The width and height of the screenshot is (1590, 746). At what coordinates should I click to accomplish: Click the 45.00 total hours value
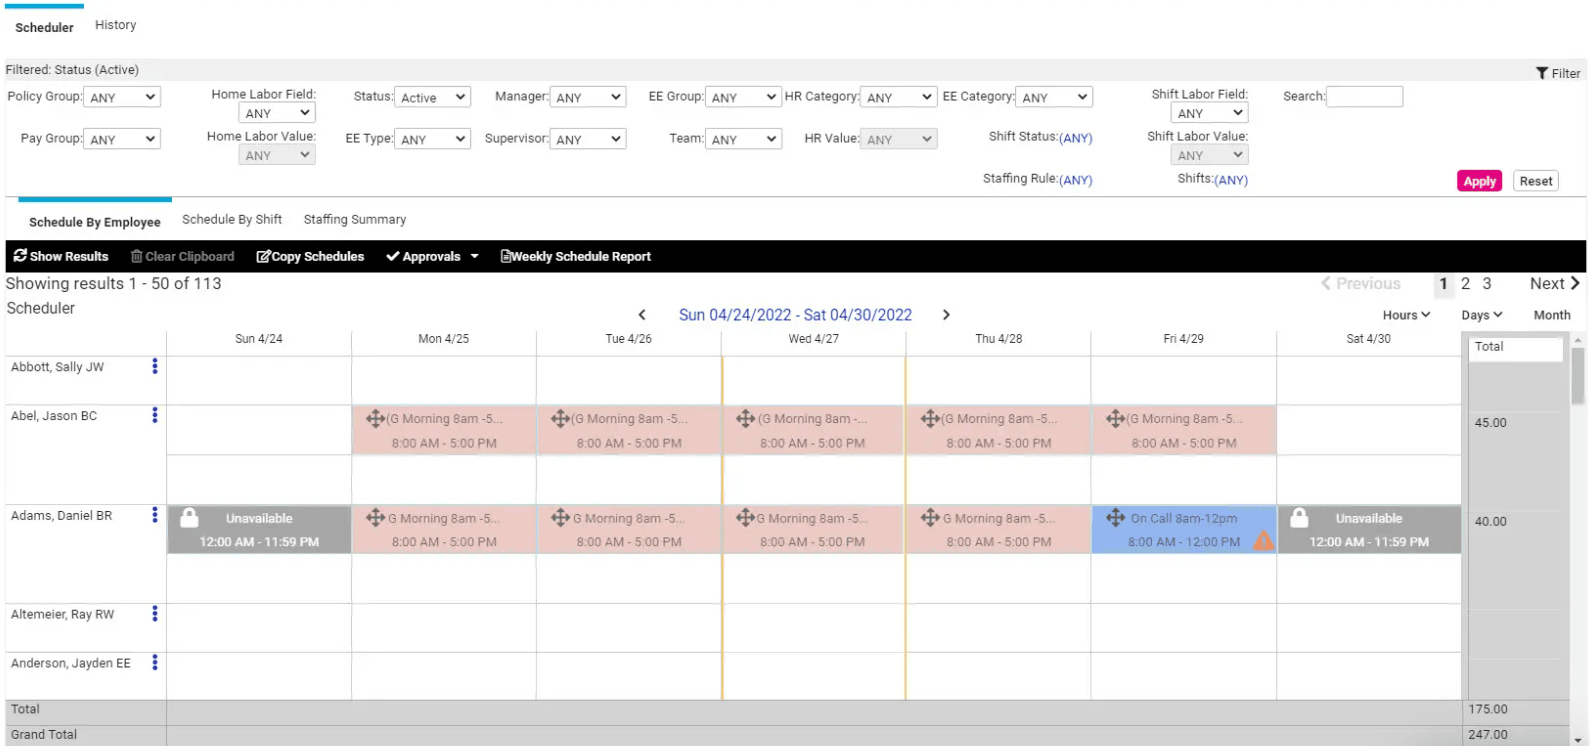(1490, 423)
